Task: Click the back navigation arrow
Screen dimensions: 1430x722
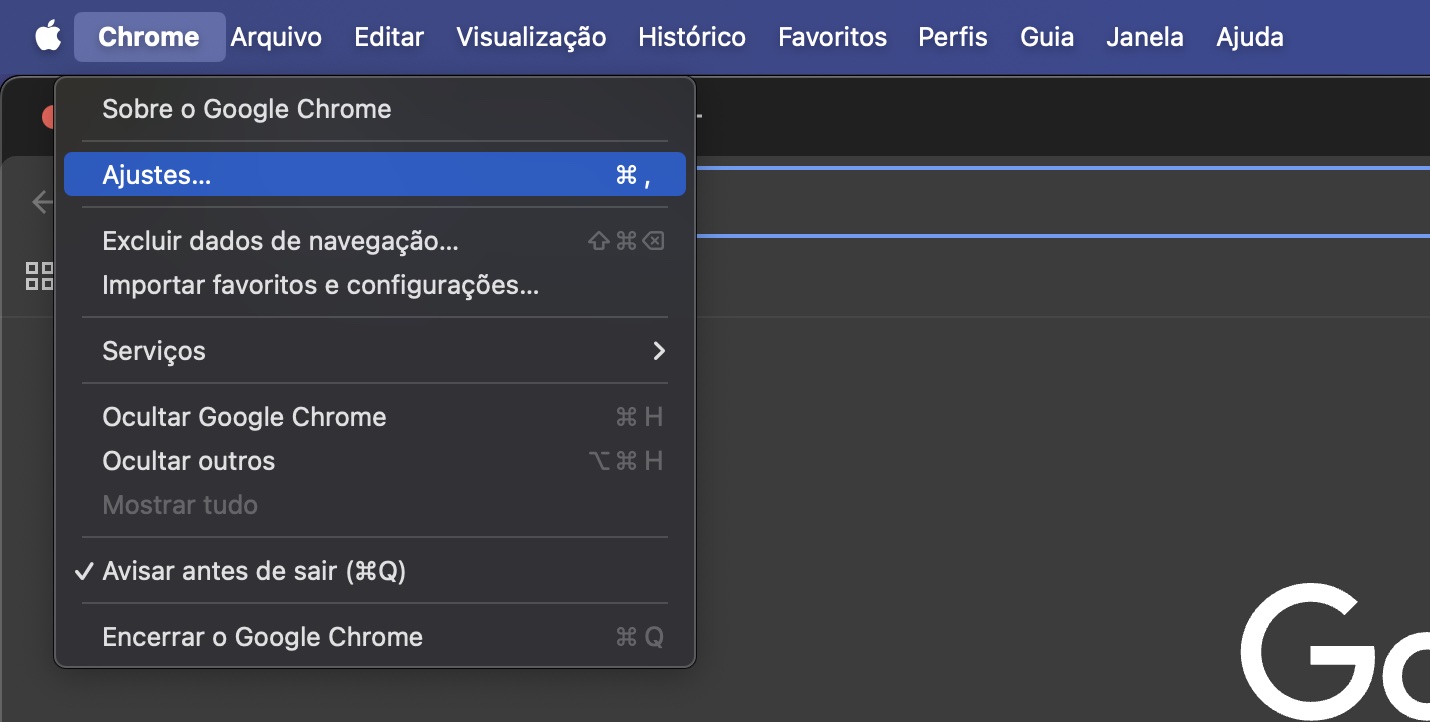Action: (x=41, y=202)
